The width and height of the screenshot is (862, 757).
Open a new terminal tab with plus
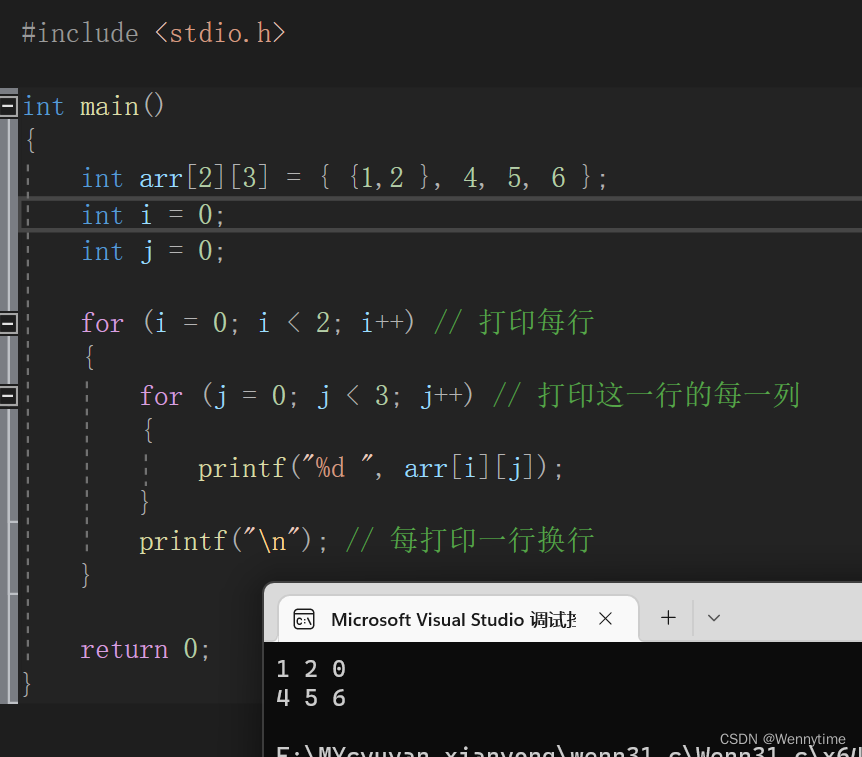[668, 618]
